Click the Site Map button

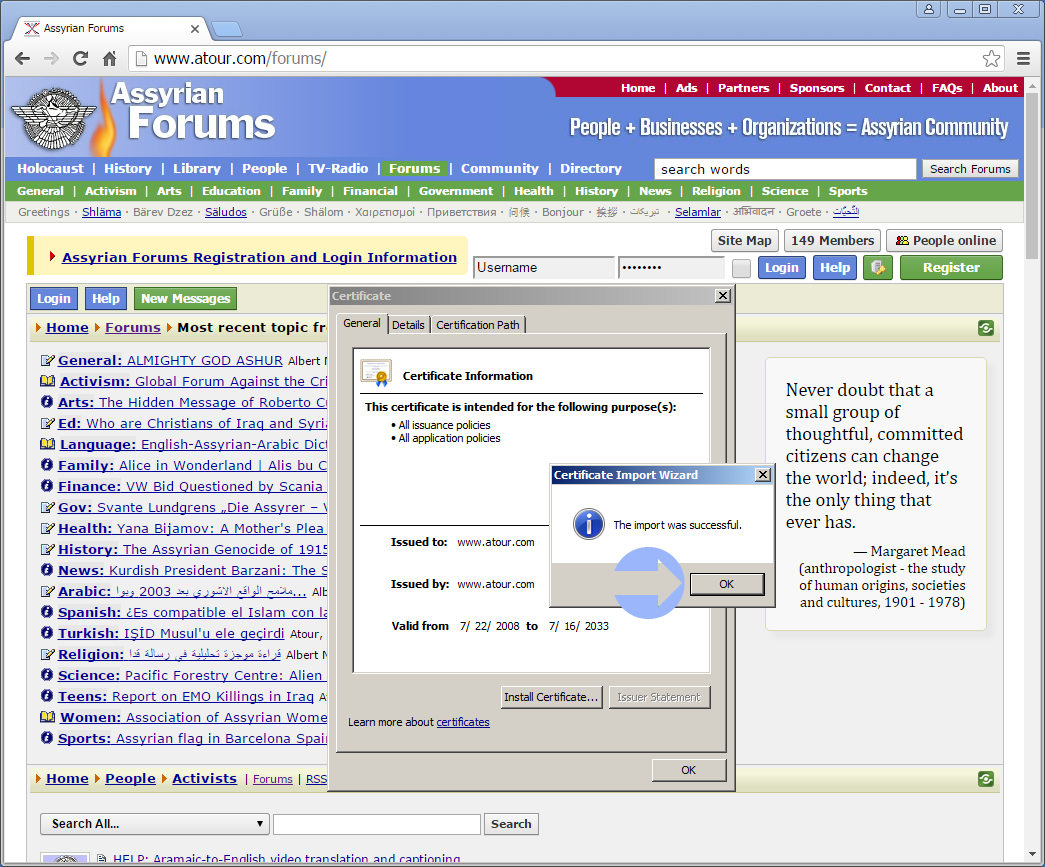[744, 241]
